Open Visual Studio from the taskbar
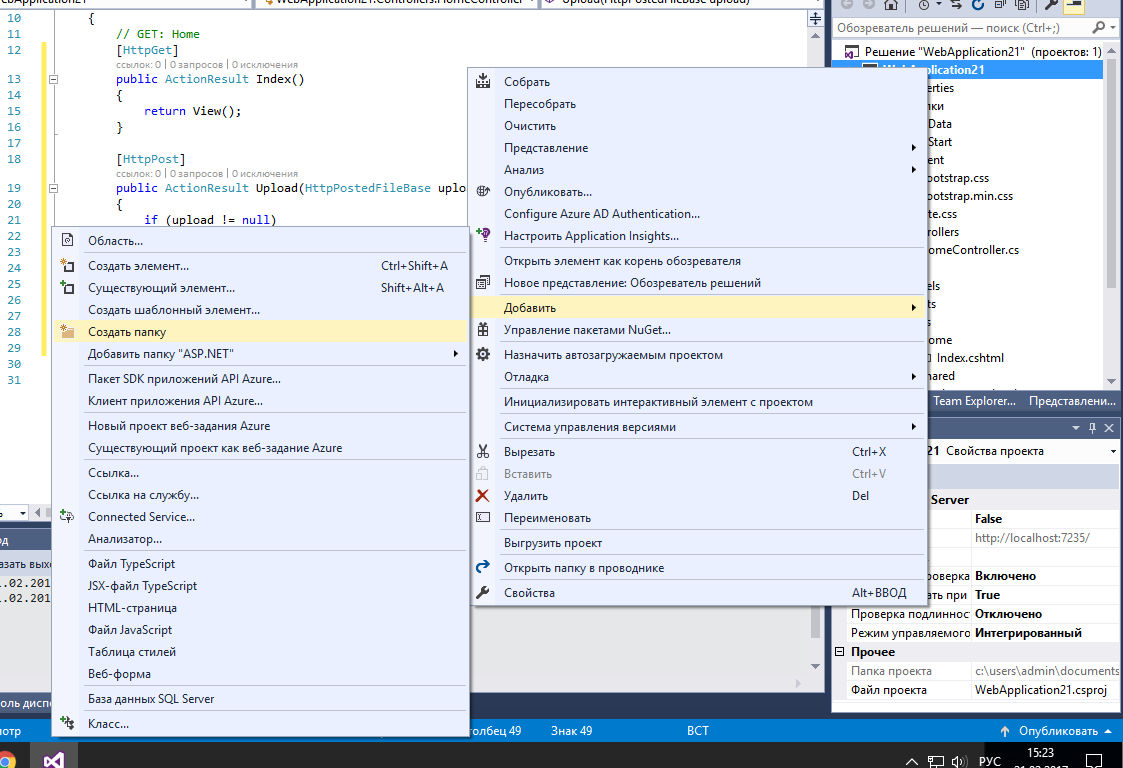The width and height of the screenshot is (1123, 768). click(54, 758)
